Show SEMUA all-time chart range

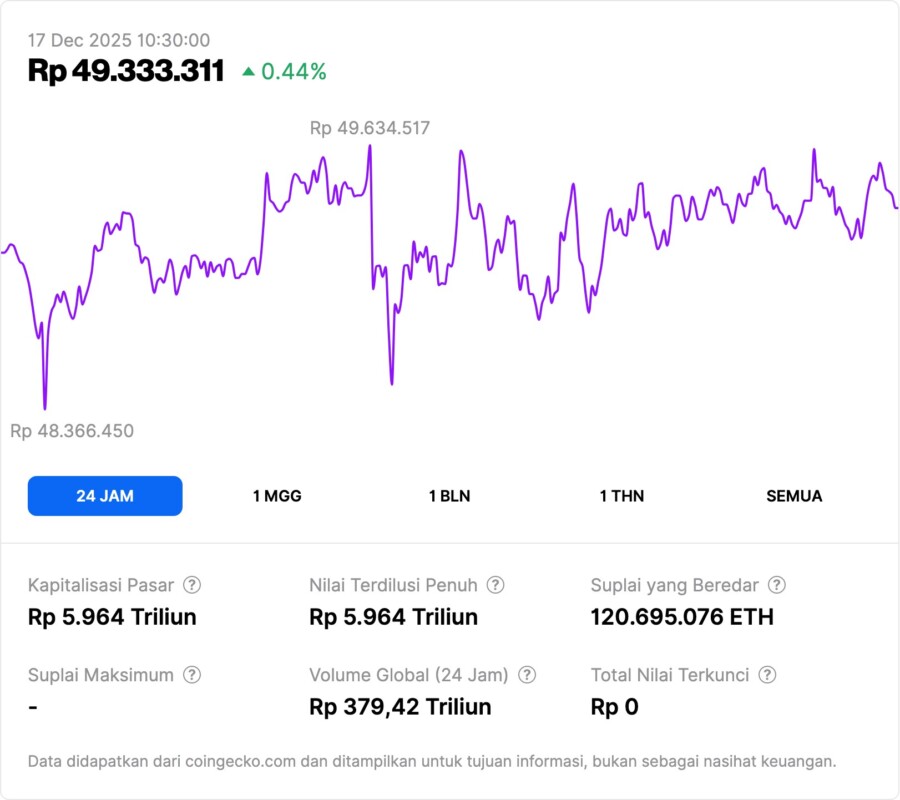point(794,496)
